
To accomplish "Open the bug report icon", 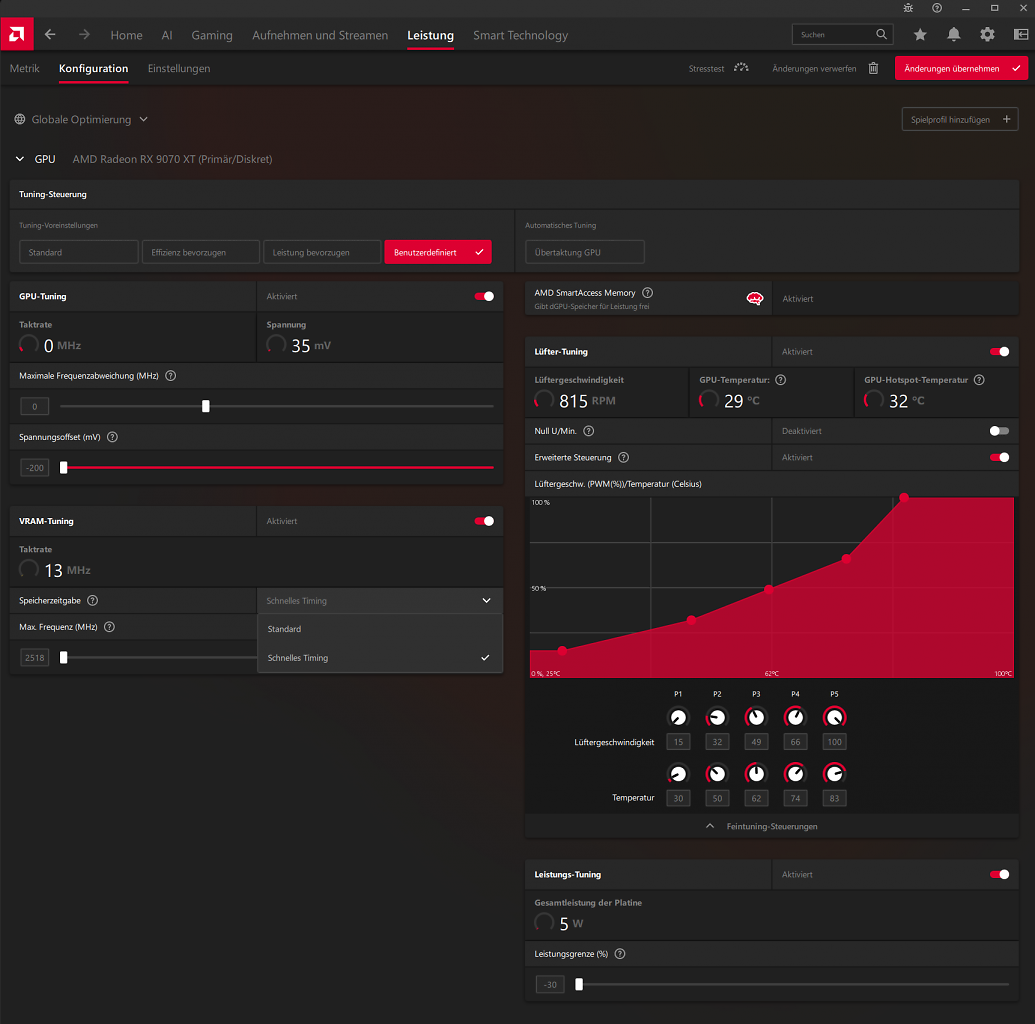I will coord(908,8).
